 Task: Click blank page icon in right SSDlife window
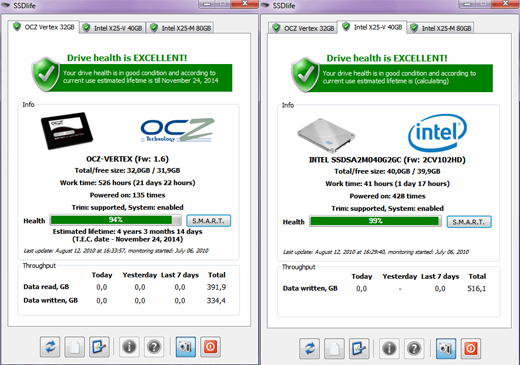pyautogui.click(x=334, y=349)
